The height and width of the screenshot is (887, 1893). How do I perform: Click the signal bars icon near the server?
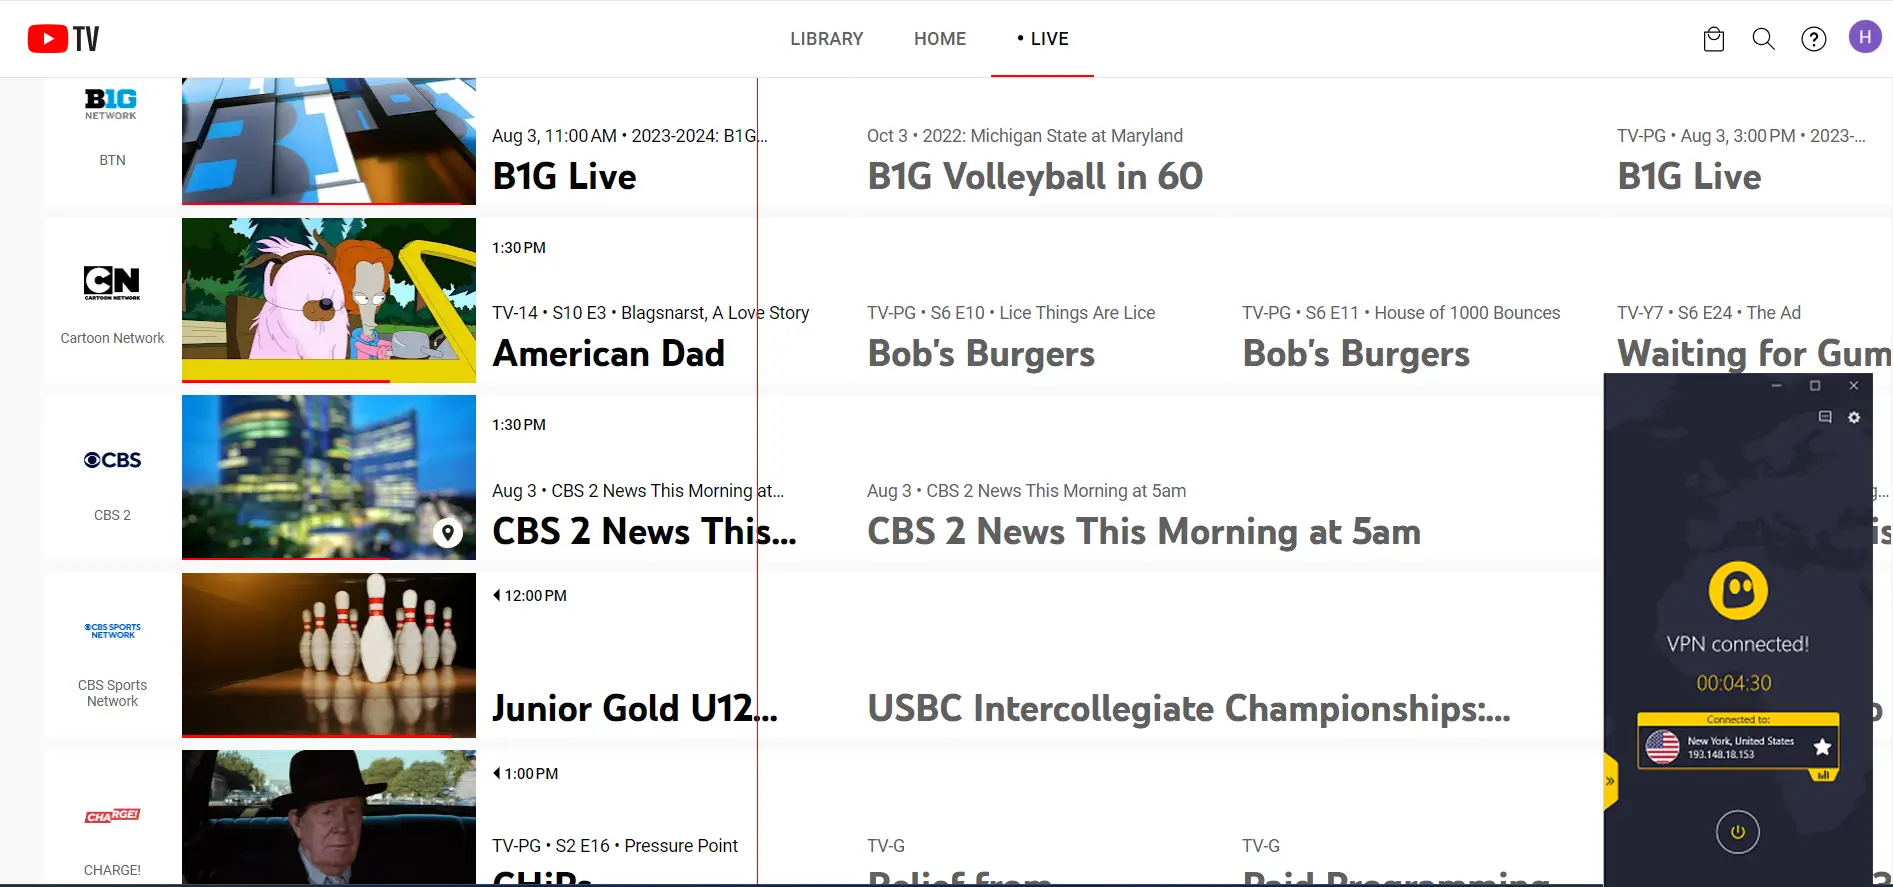(1824, 775)
